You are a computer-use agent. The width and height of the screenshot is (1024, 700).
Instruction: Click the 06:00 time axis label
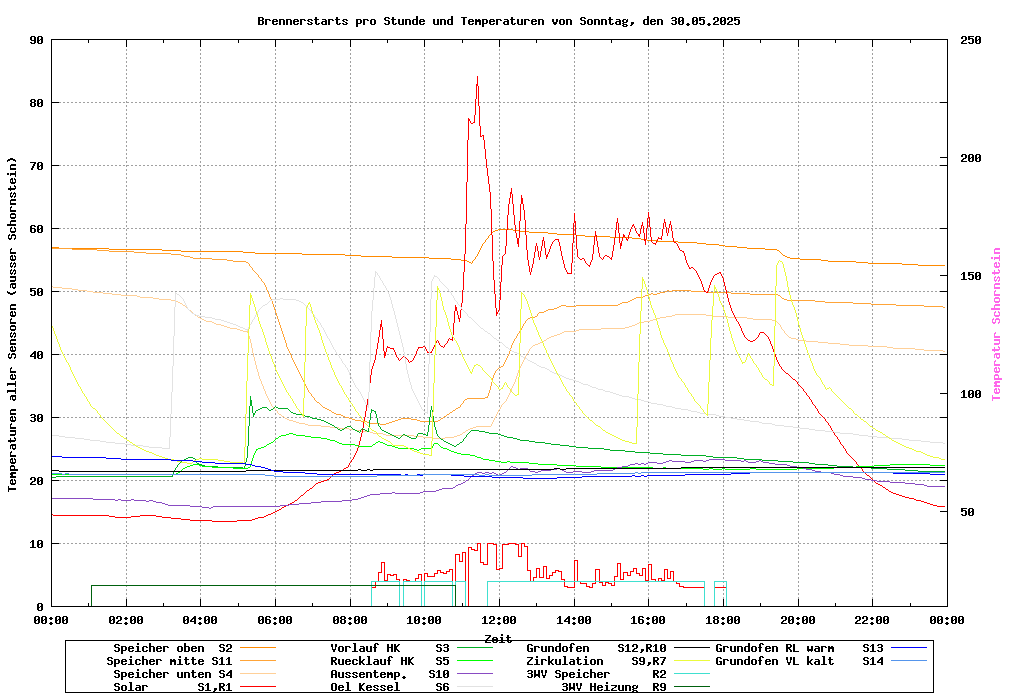pos(275,620)
